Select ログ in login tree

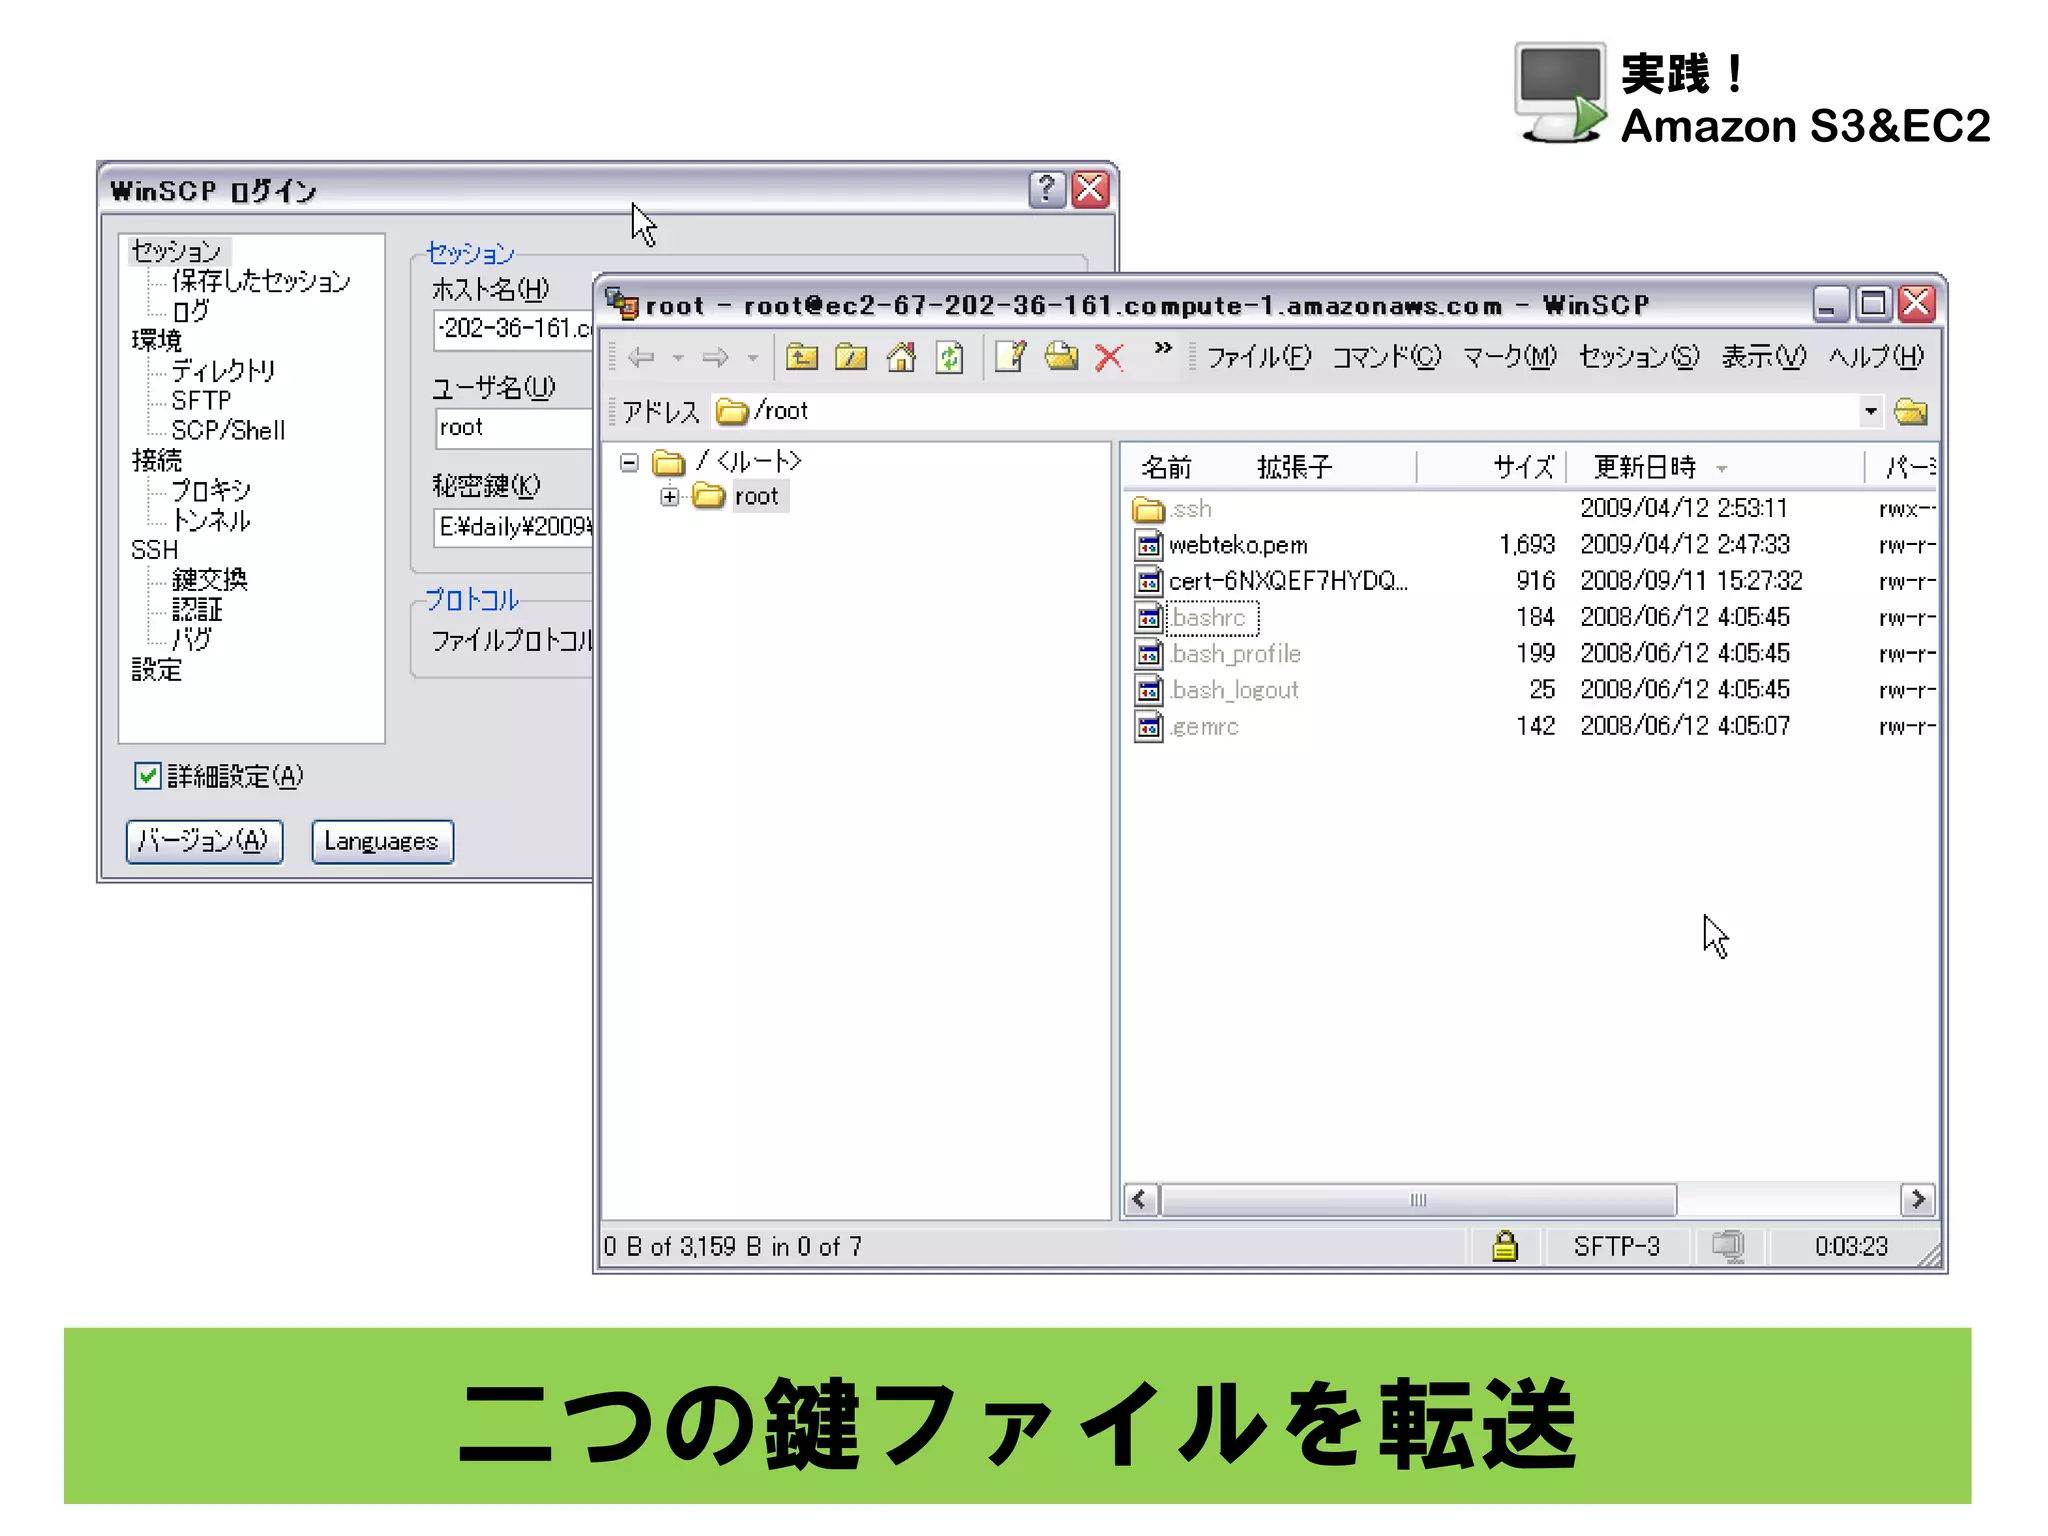pyautogui.click(x=191, y=311)
